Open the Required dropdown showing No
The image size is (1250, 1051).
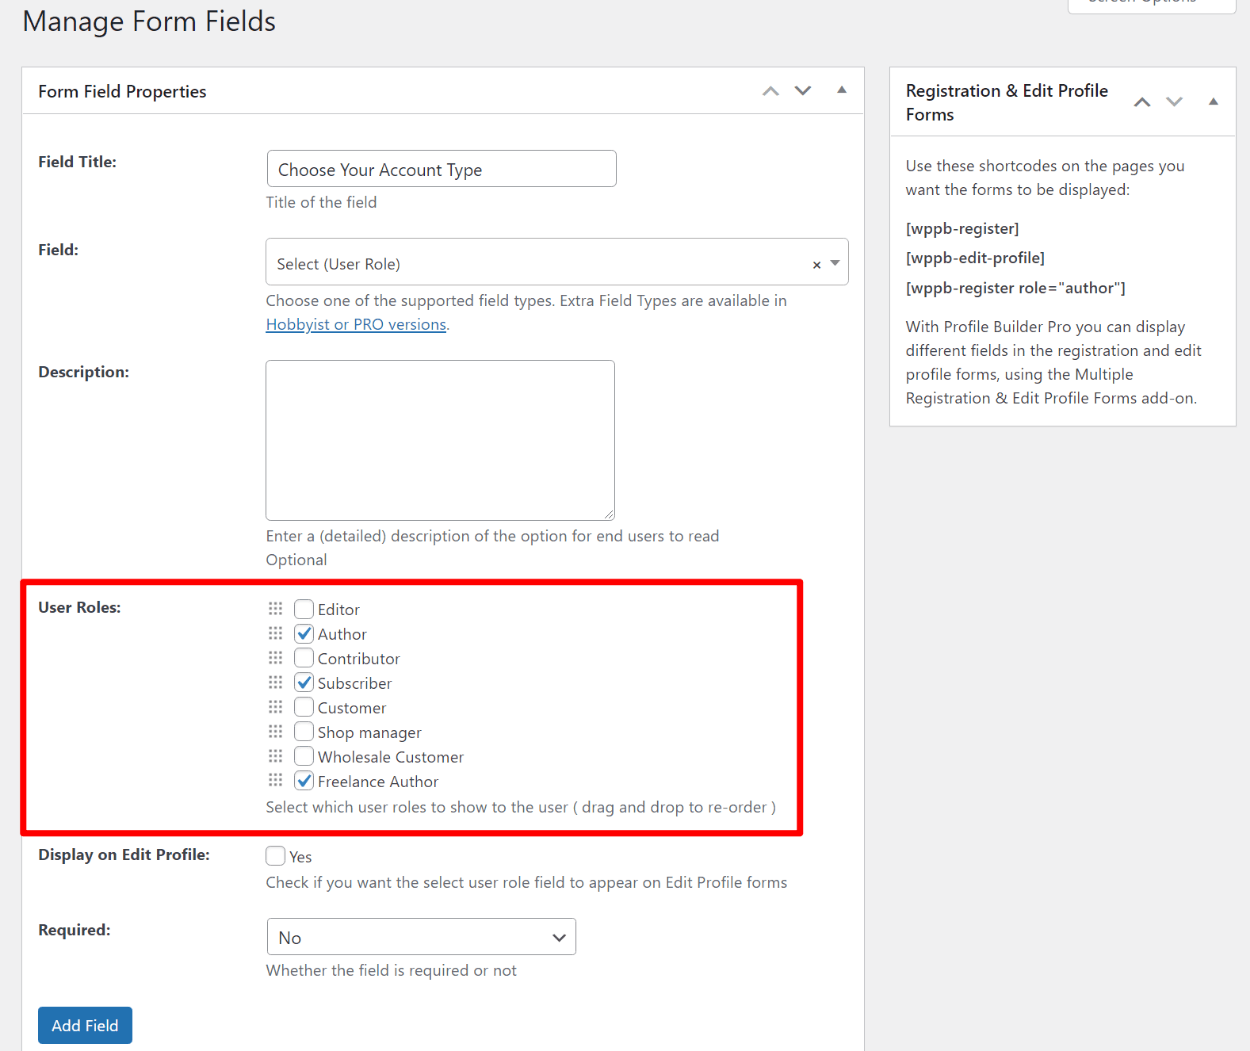point(421,937)
